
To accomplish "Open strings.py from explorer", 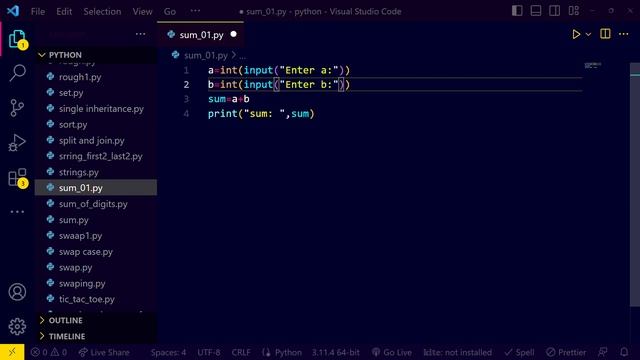I will 96,172.
